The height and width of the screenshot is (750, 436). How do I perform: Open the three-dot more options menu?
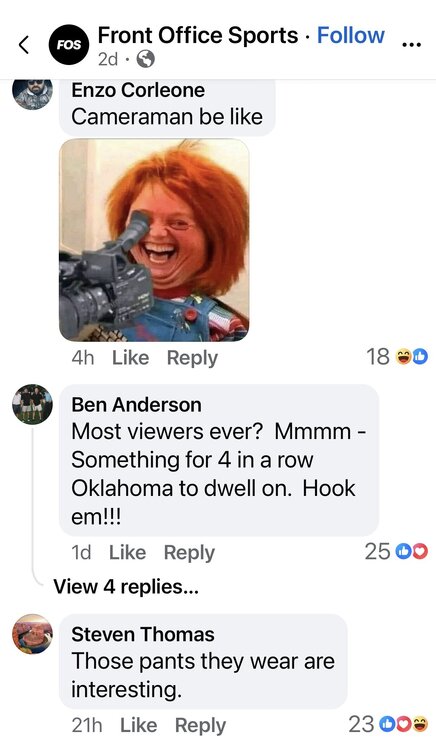(411, 44)
